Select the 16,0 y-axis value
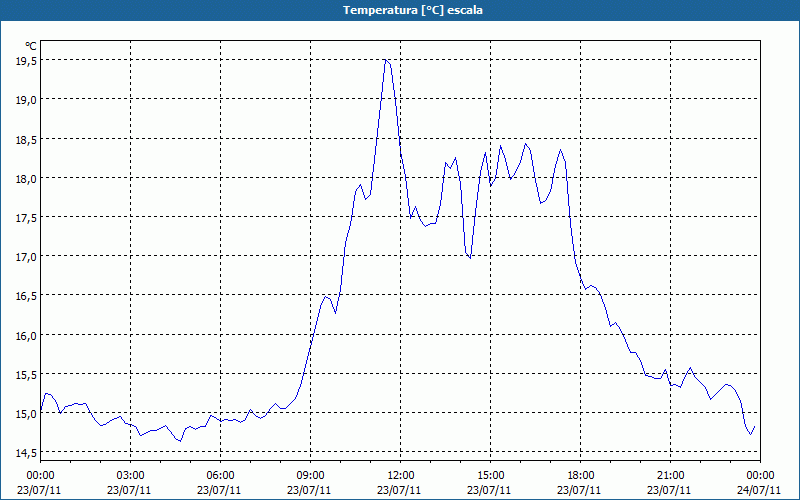 [x=27, y=335]
